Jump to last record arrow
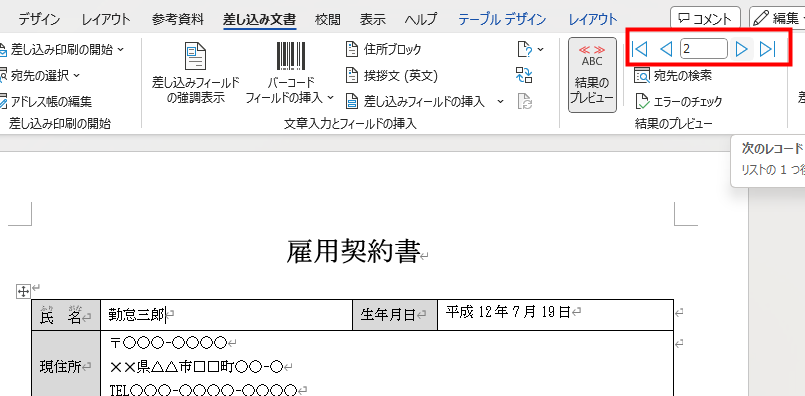 [767, 49]
